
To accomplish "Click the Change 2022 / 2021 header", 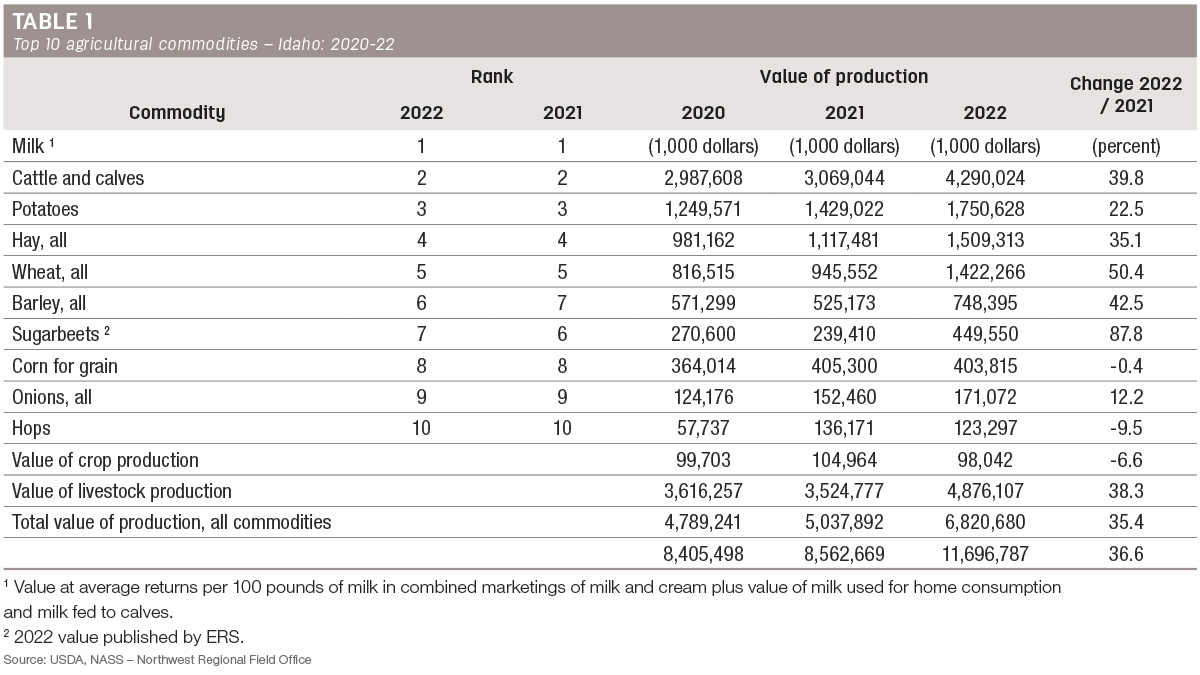I will point(1126,95).
